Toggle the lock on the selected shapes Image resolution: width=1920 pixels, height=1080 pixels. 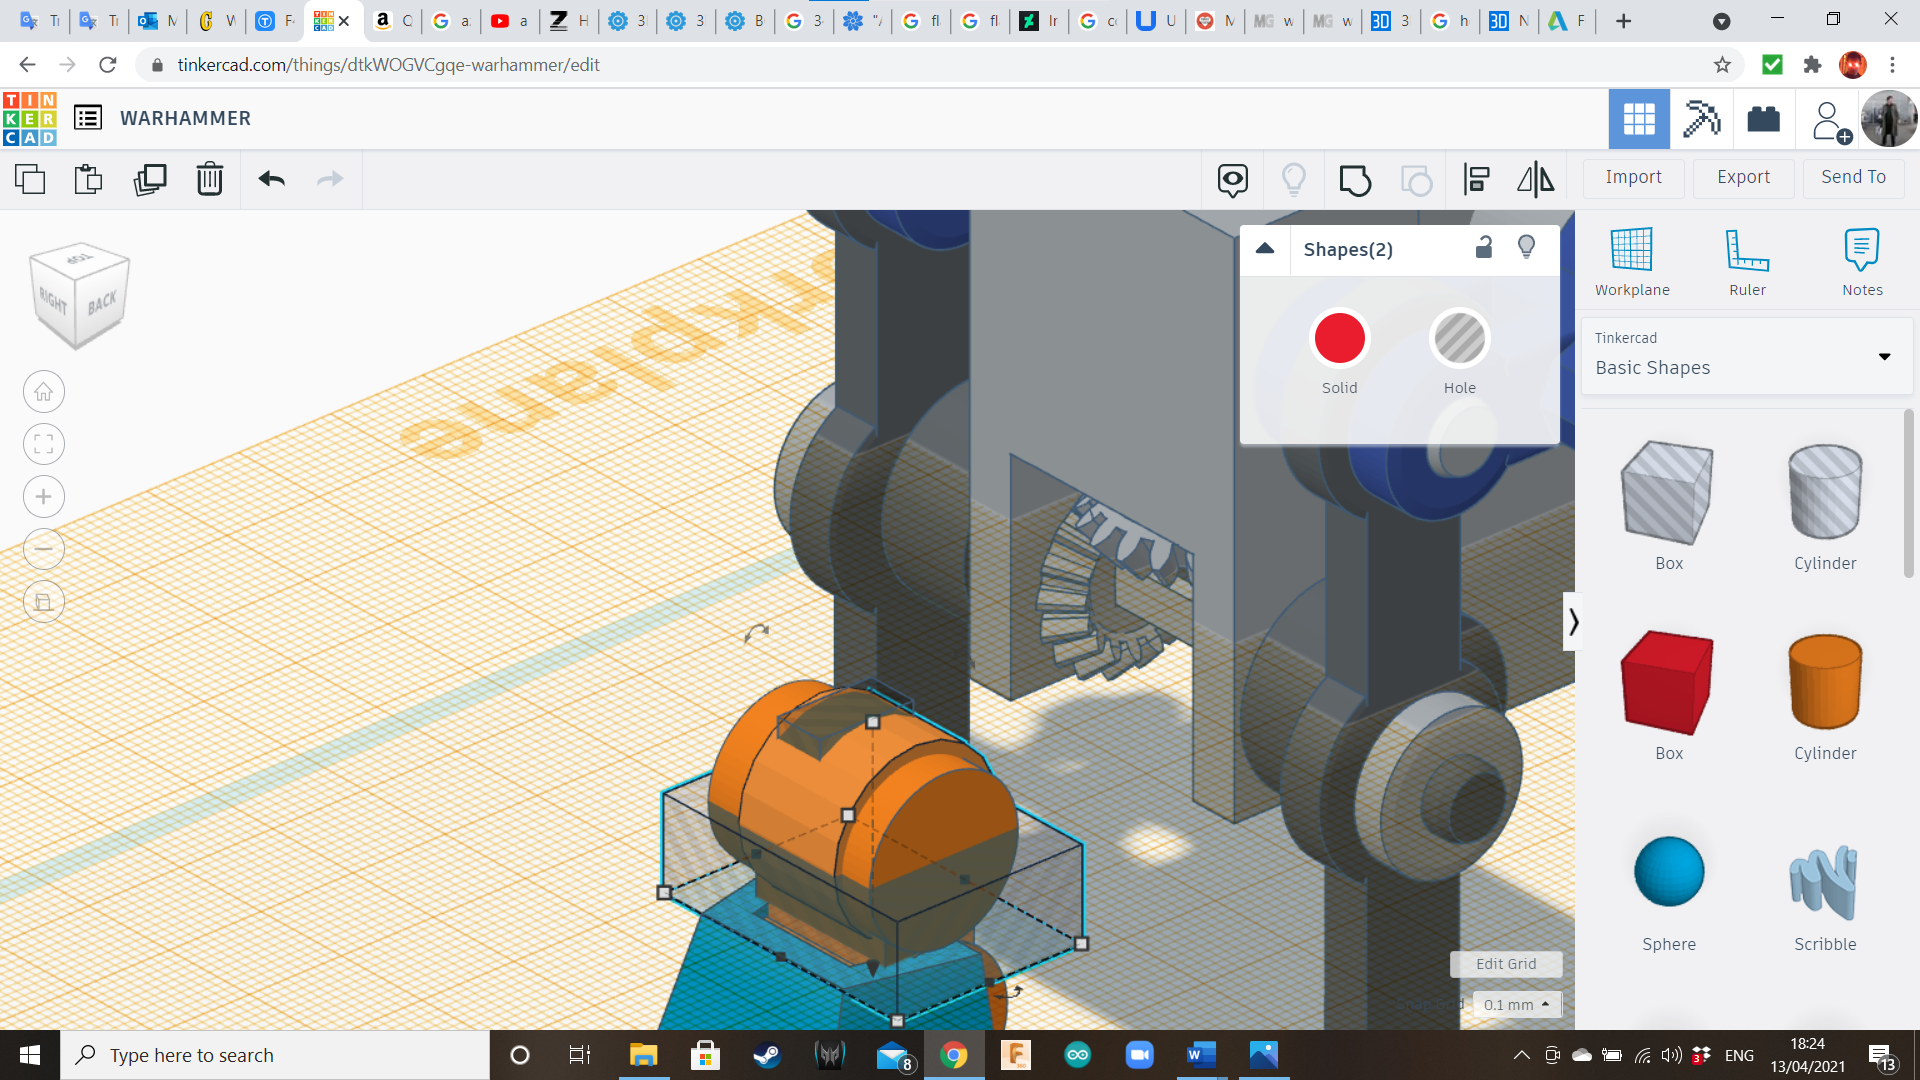pos(1484,248)
